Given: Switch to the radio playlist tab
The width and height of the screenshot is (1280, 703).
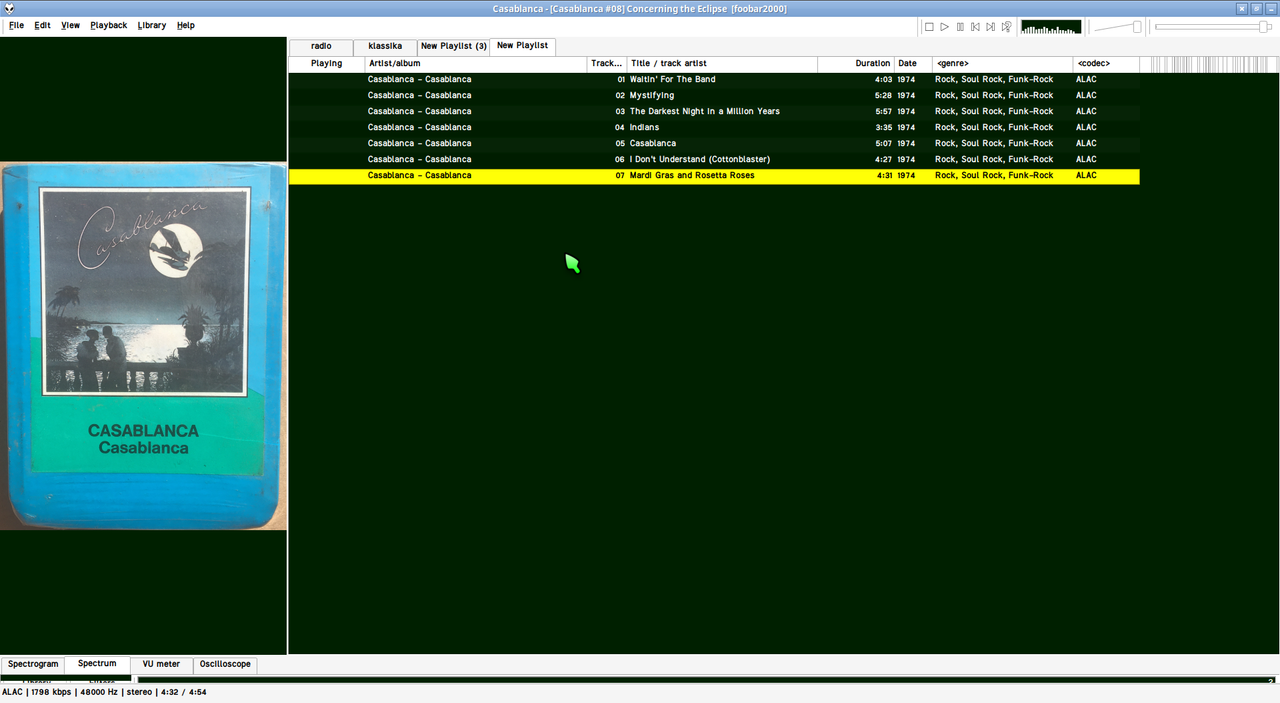Looking at the screenshot, I should coord(321,46).
